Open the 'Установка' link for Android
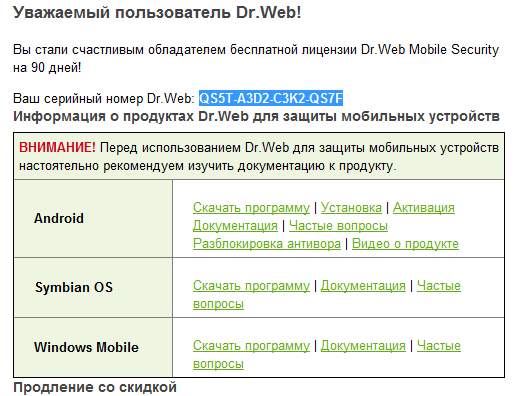This screenshot has width=526, height=396. (x=351, y=208)
